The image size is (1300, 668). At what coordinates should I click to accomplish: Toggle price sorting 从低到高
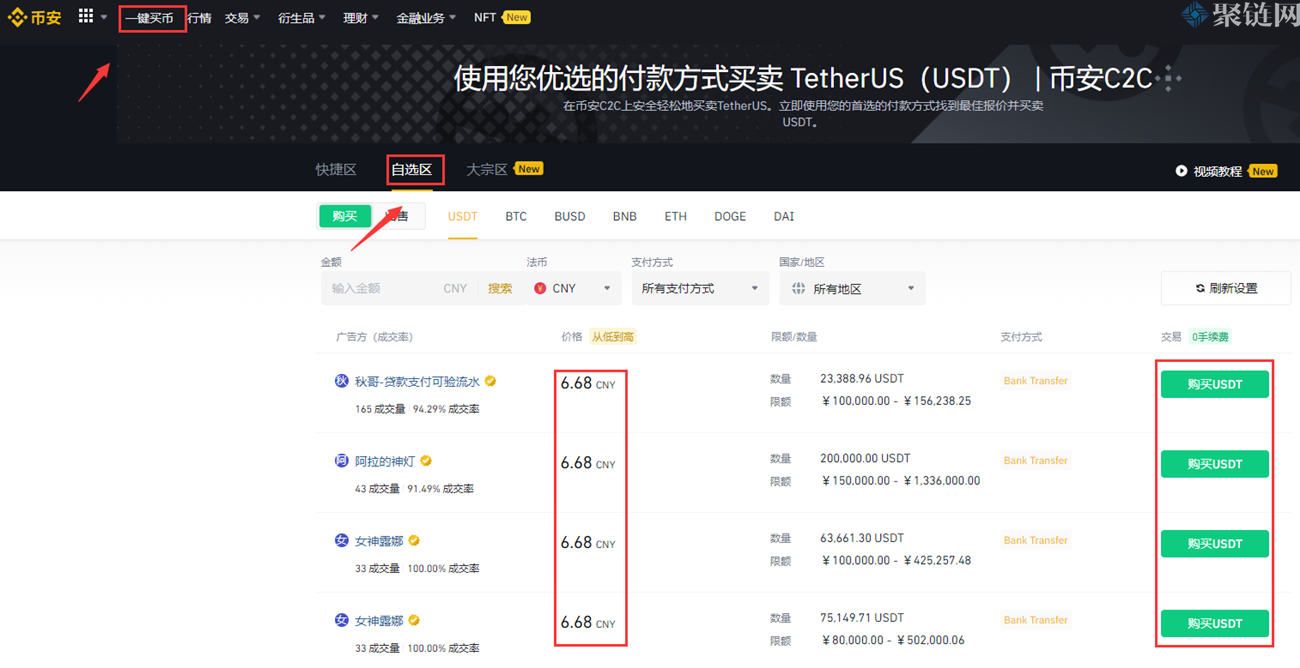tap(612, 337)
